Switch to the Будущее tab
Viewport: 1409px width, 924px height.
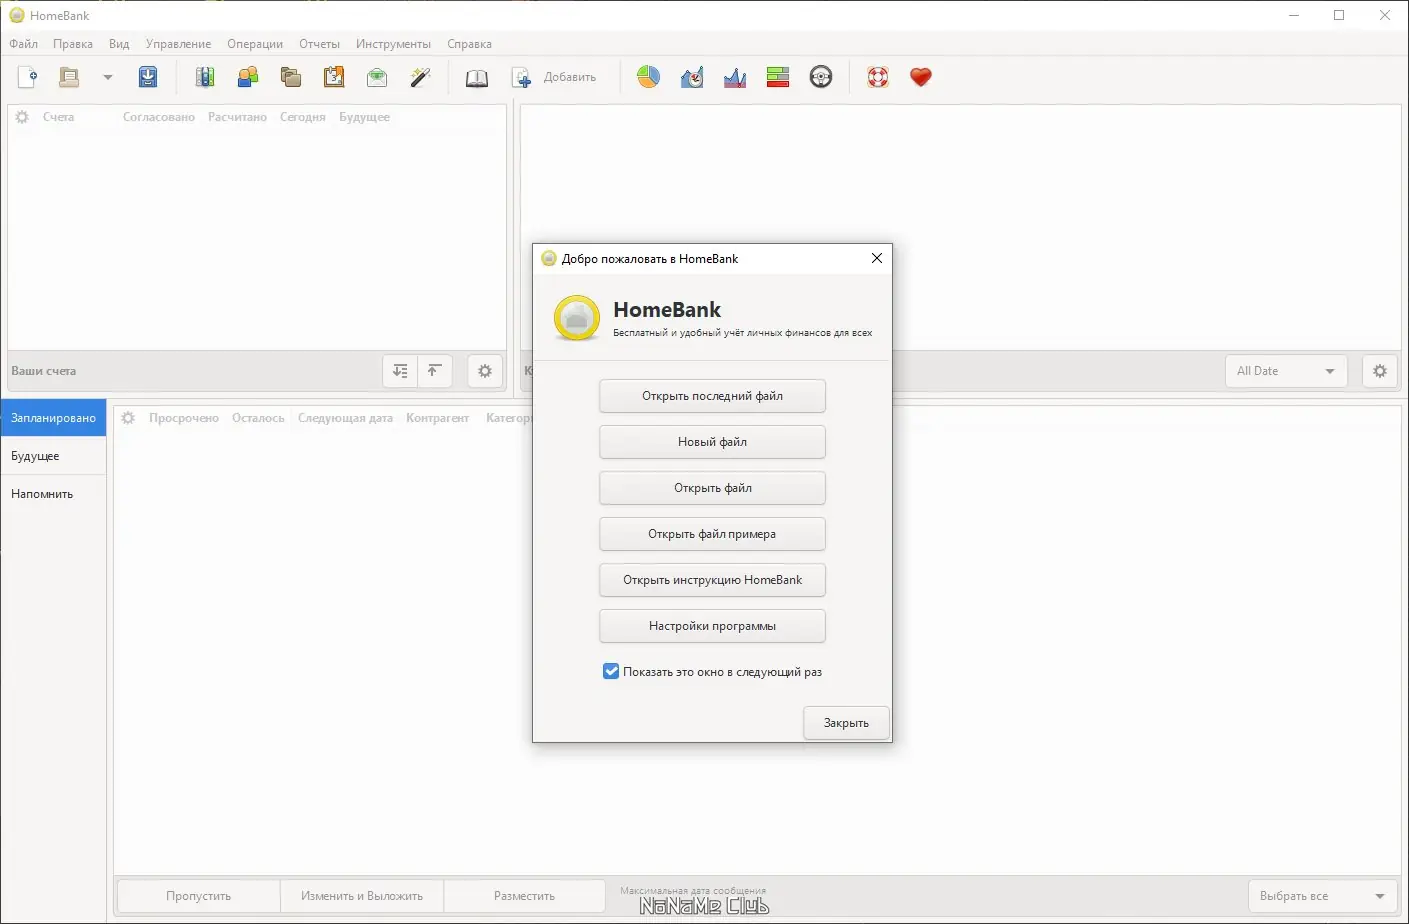coord(53,456)
